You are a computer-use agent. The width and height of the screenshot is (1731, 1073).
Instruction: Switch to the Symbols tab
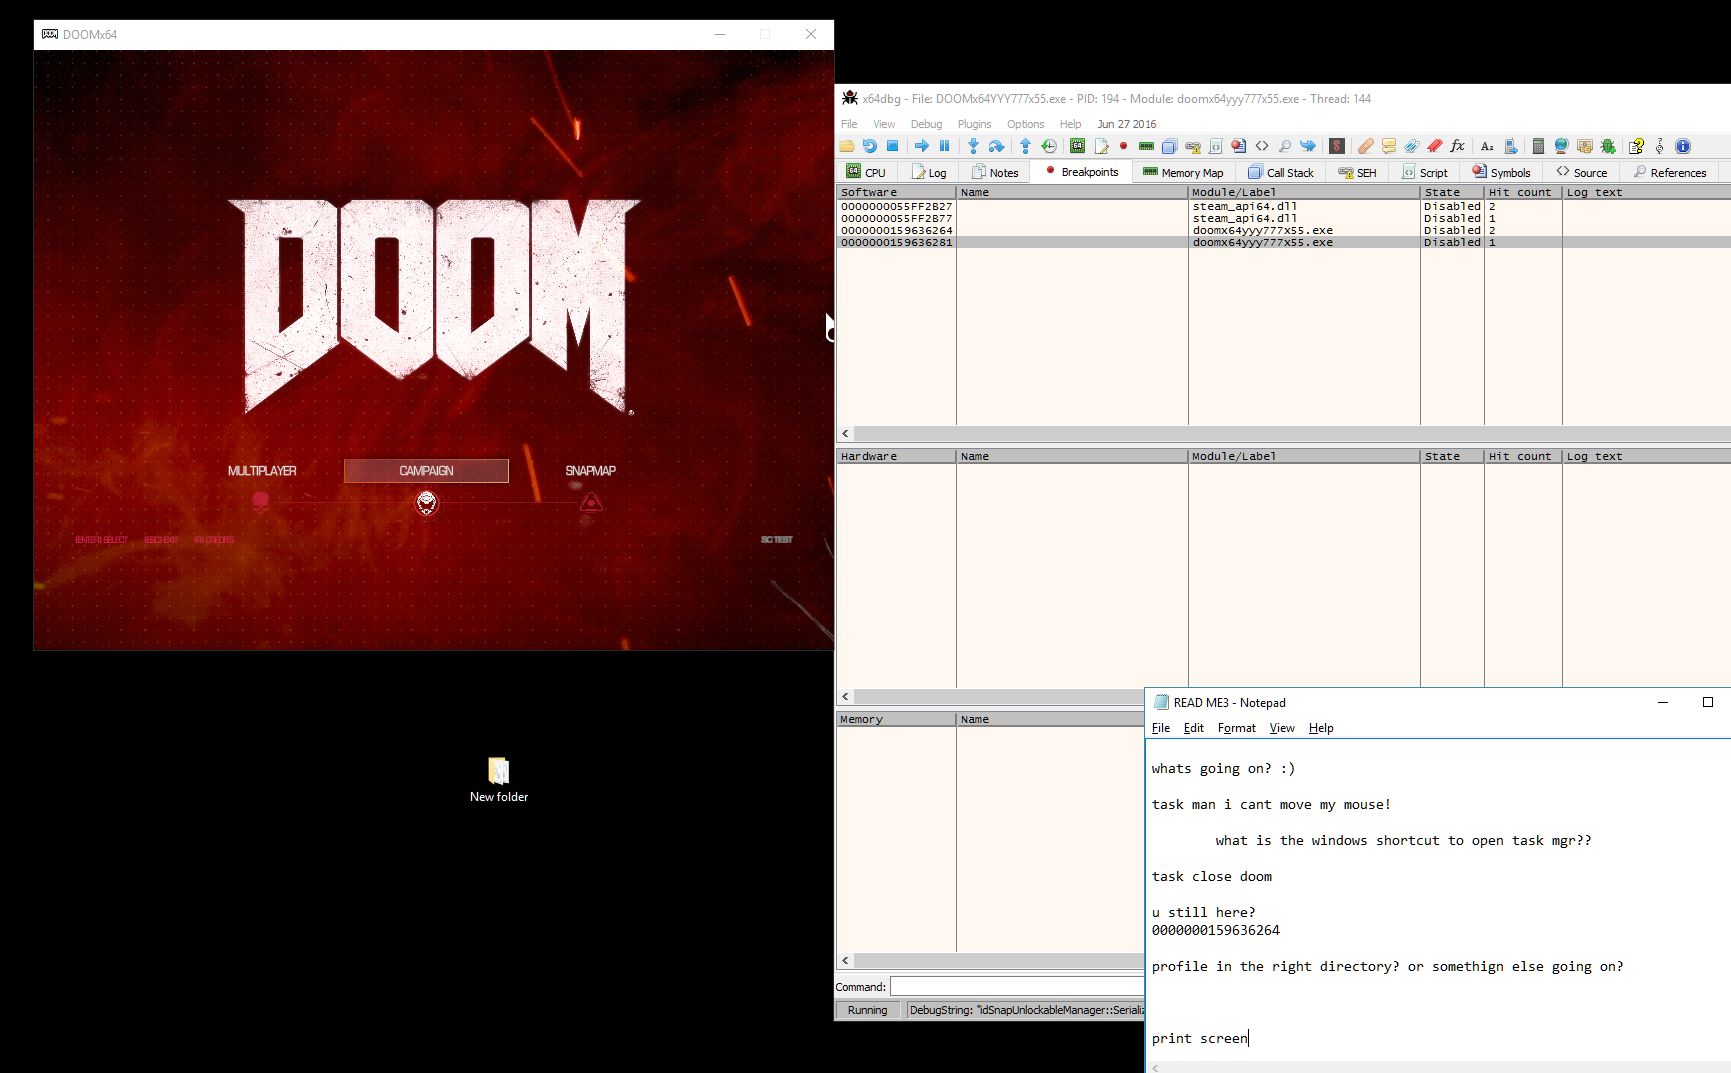(1501, 172)
